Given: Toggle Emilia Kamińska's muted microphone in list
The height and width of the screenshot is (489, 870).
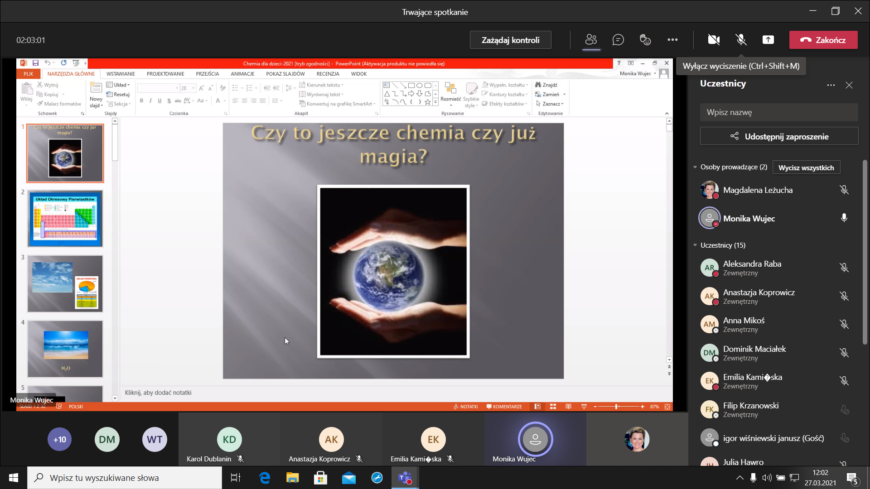Looking at the screenshot, I should [x=844, y=381].
